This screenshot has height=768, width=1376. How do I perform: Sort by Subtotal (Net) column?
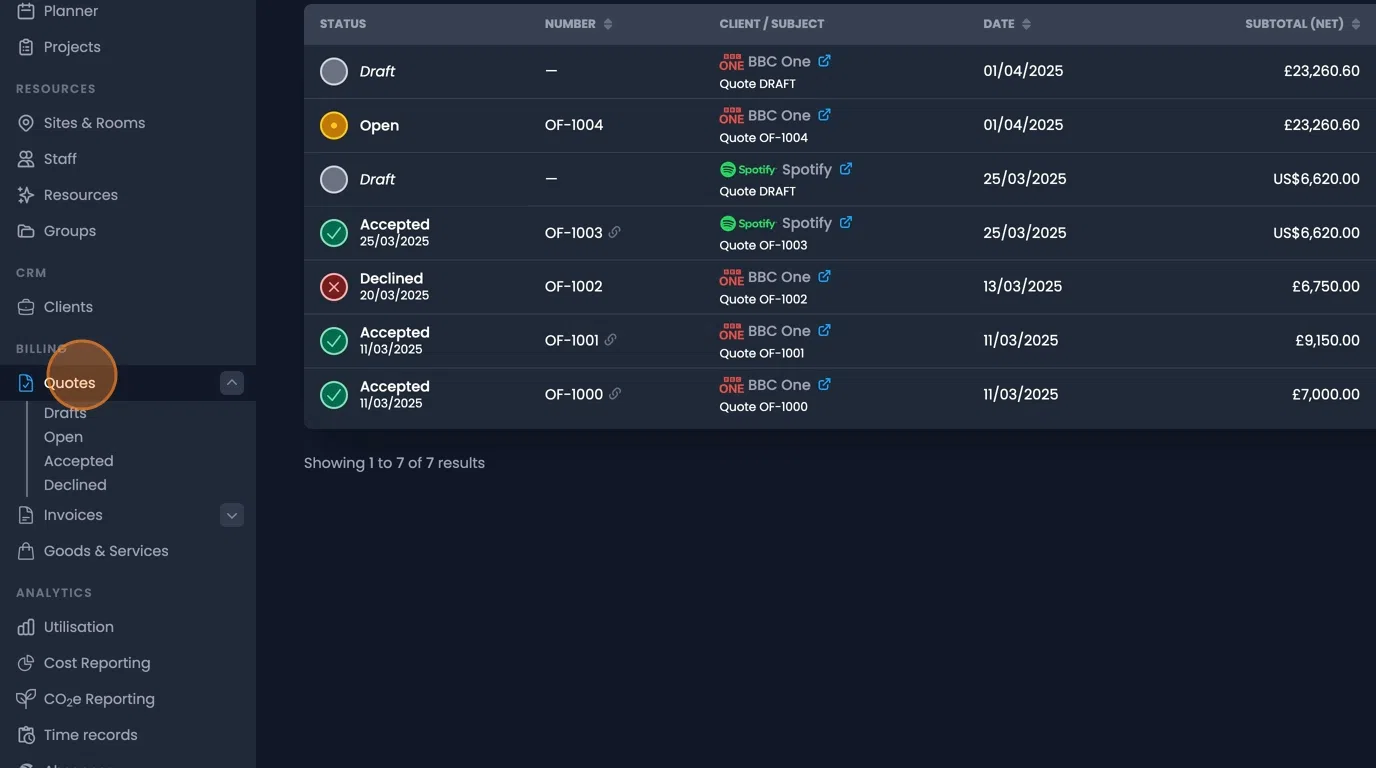click(x=1355, y=24)
